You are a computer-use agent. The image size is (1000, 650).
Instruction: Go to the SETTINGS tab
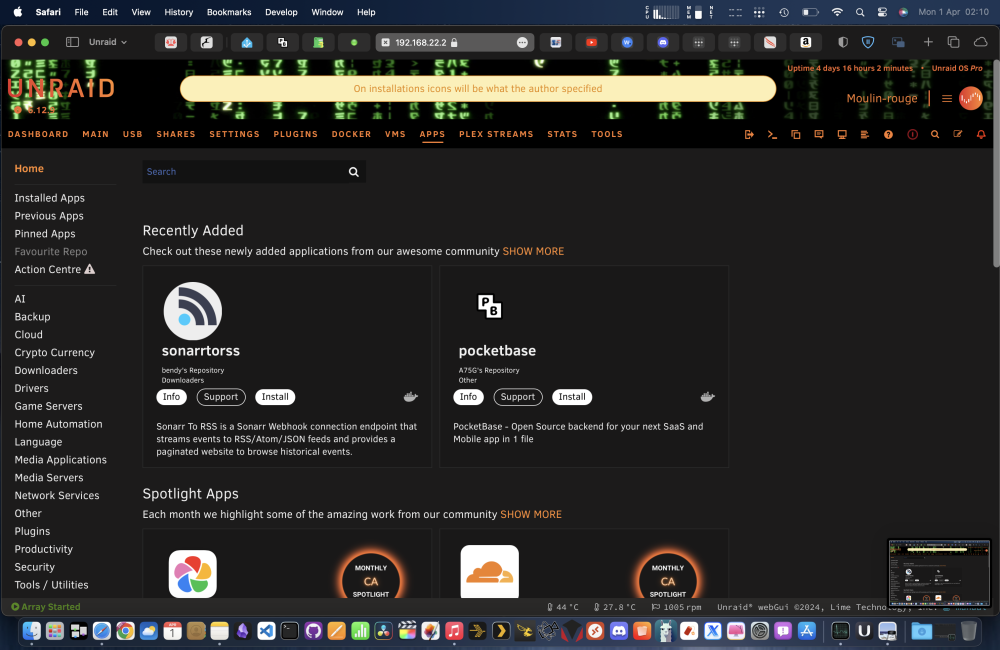[x=235, y=134]
